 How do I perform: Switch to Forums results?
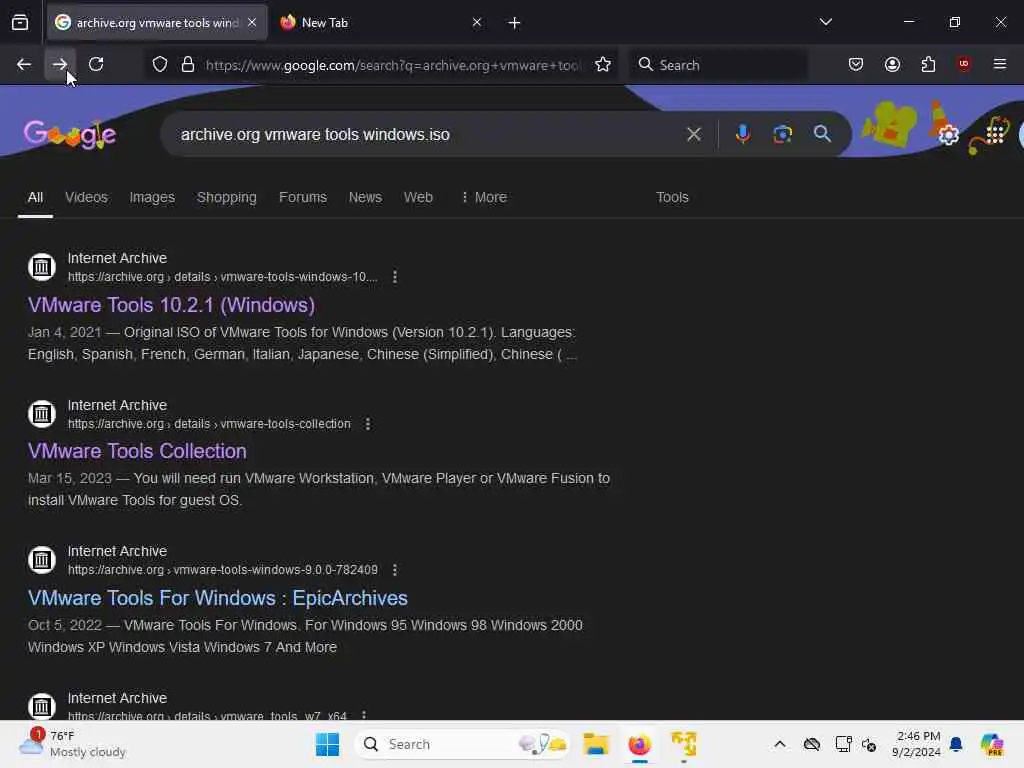303,197
